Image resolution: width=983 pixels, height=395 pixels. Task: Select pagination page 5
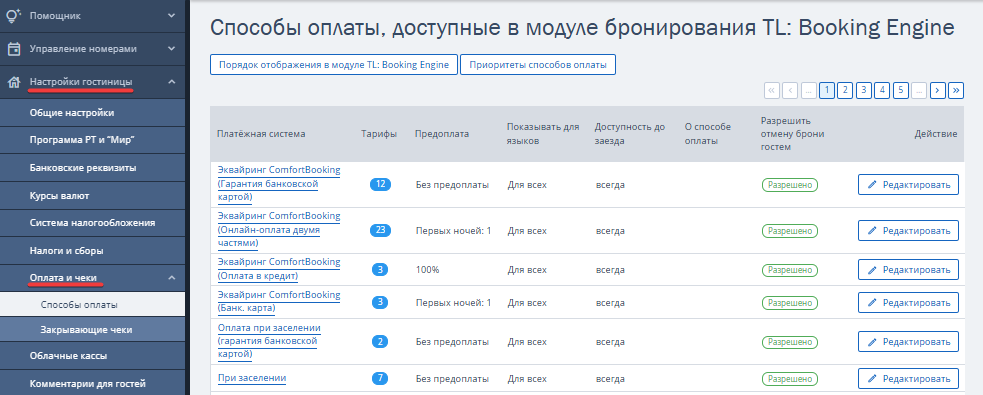point(900,90)
